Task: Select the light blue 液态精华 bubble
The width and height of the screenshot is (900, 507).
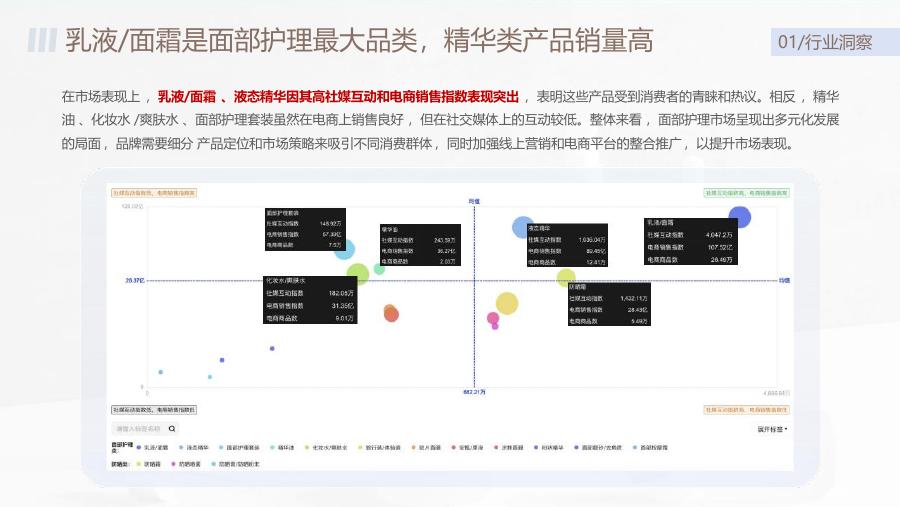Action: 522,227
